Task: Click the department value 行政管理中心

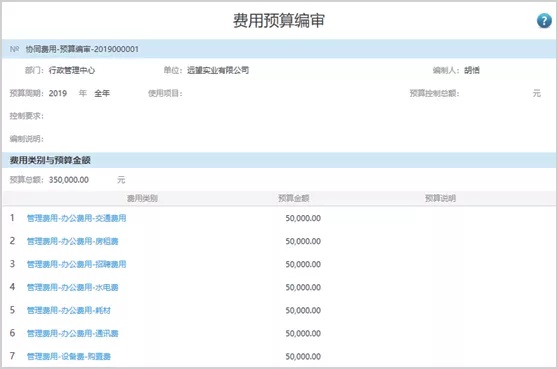Action: [72, 70]
